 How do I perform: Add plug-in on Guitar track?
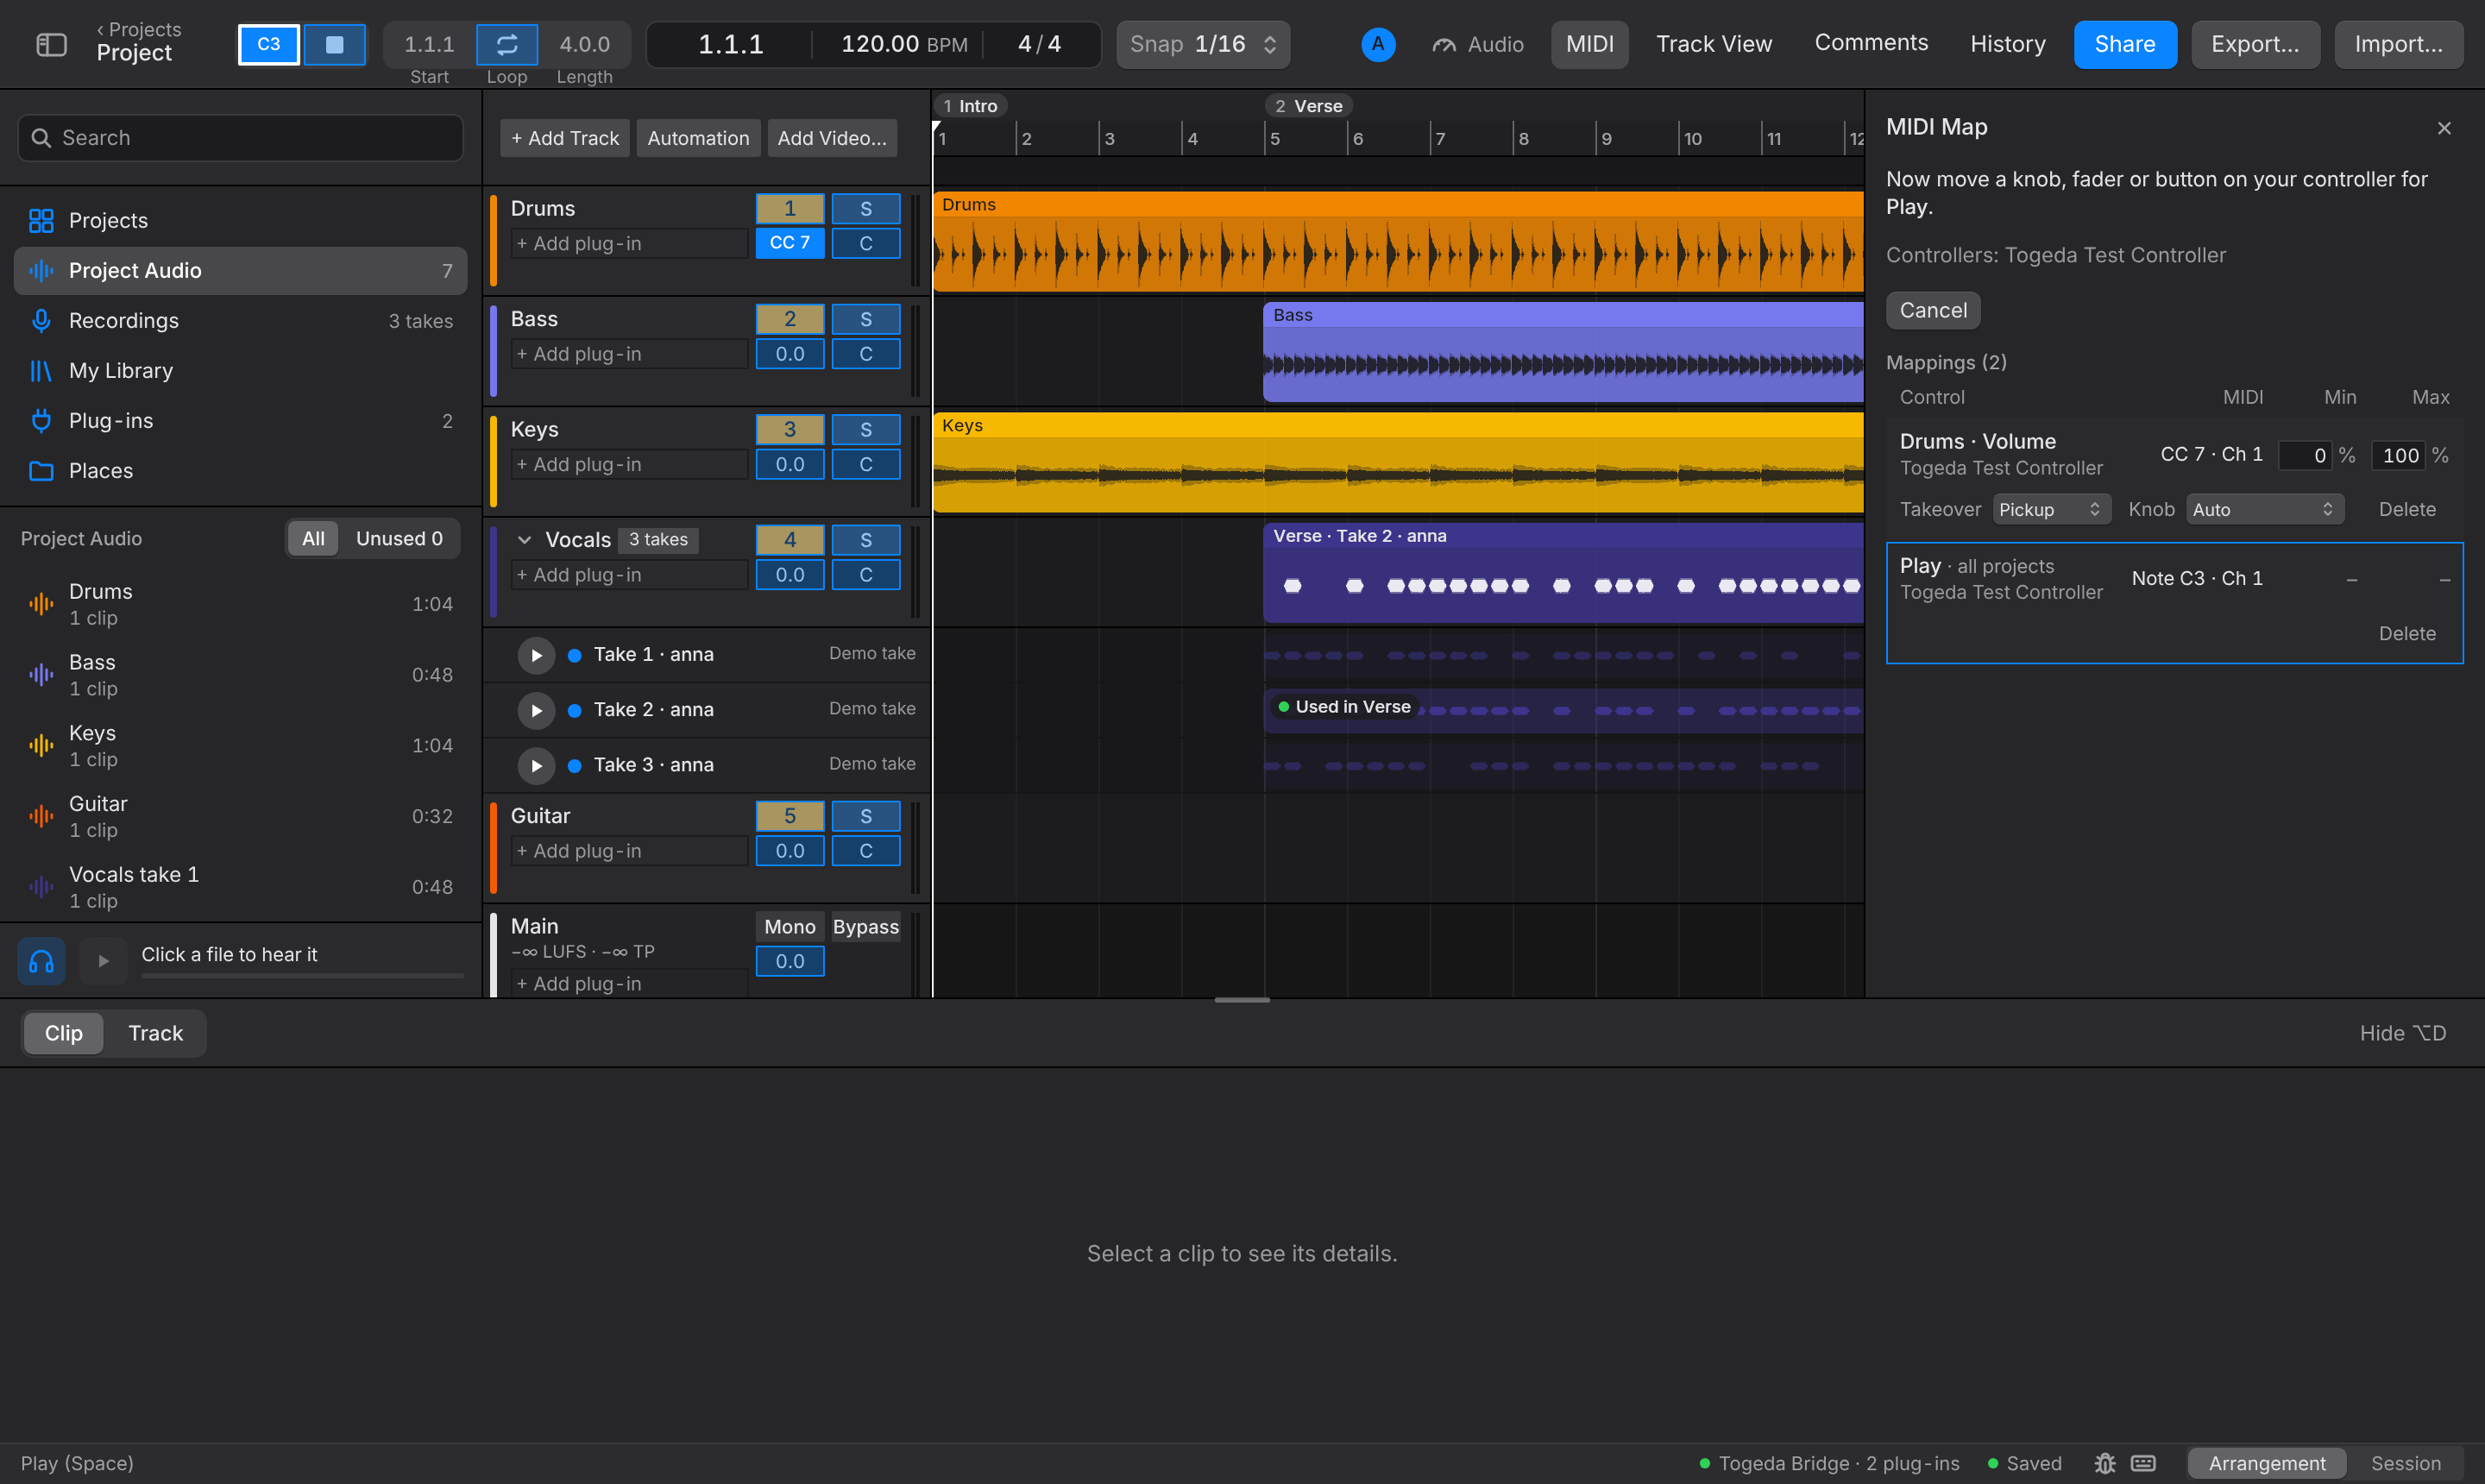[629, 851]
